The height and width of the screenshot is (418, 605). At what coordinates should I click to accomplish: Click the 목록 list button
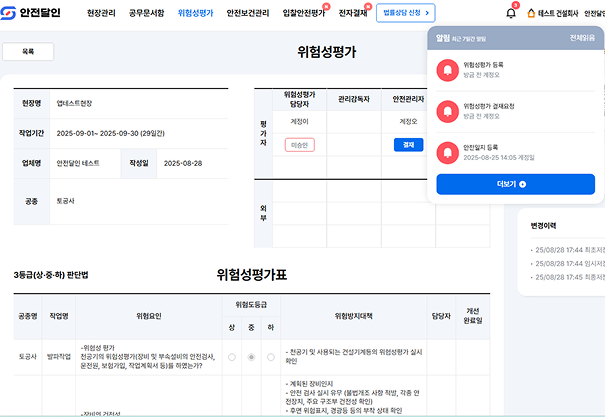pos(28,52)
